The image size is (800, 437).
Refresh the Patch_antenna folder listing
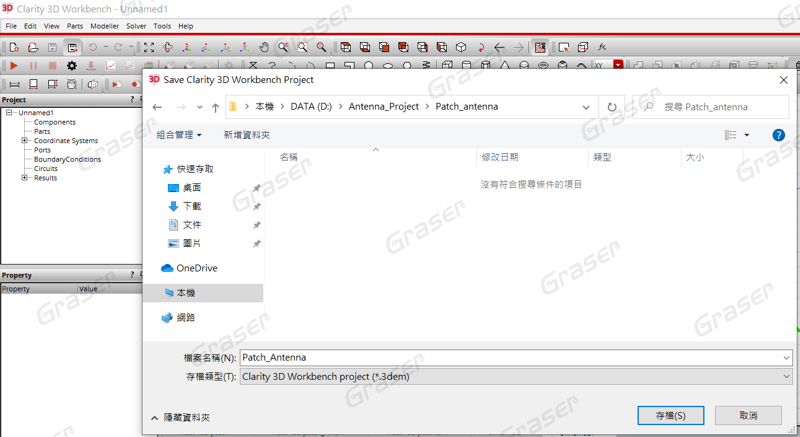(x=612, y=107)
